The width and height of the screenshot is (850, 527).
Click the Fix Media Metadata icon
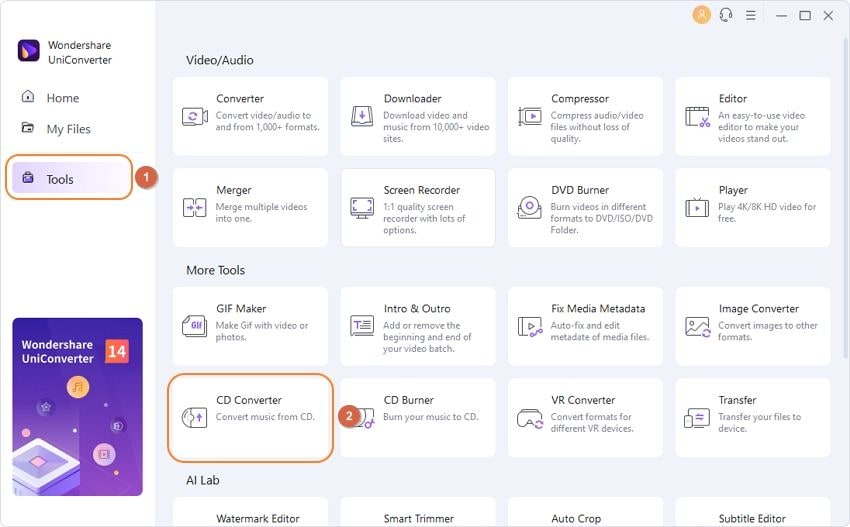tap(530, 326)
